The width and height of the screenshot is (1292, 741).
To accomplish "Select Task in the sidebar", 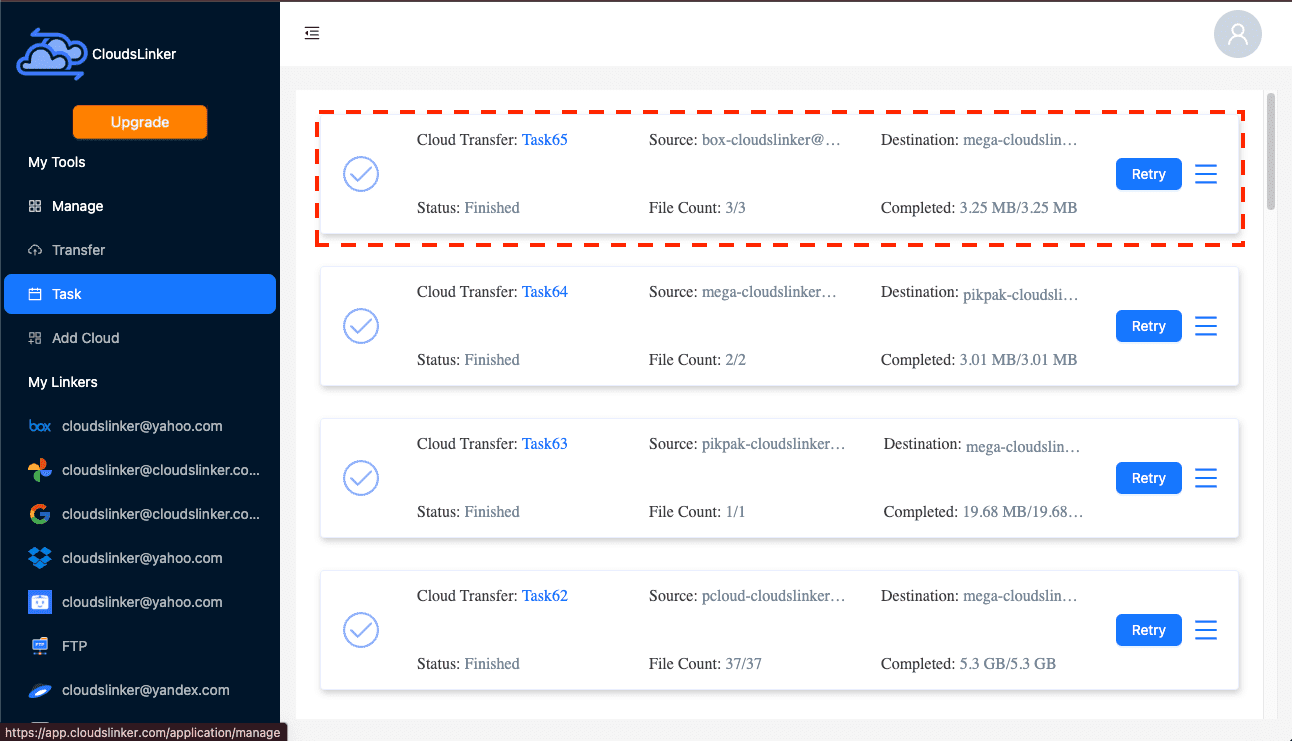I will (139, 294).
